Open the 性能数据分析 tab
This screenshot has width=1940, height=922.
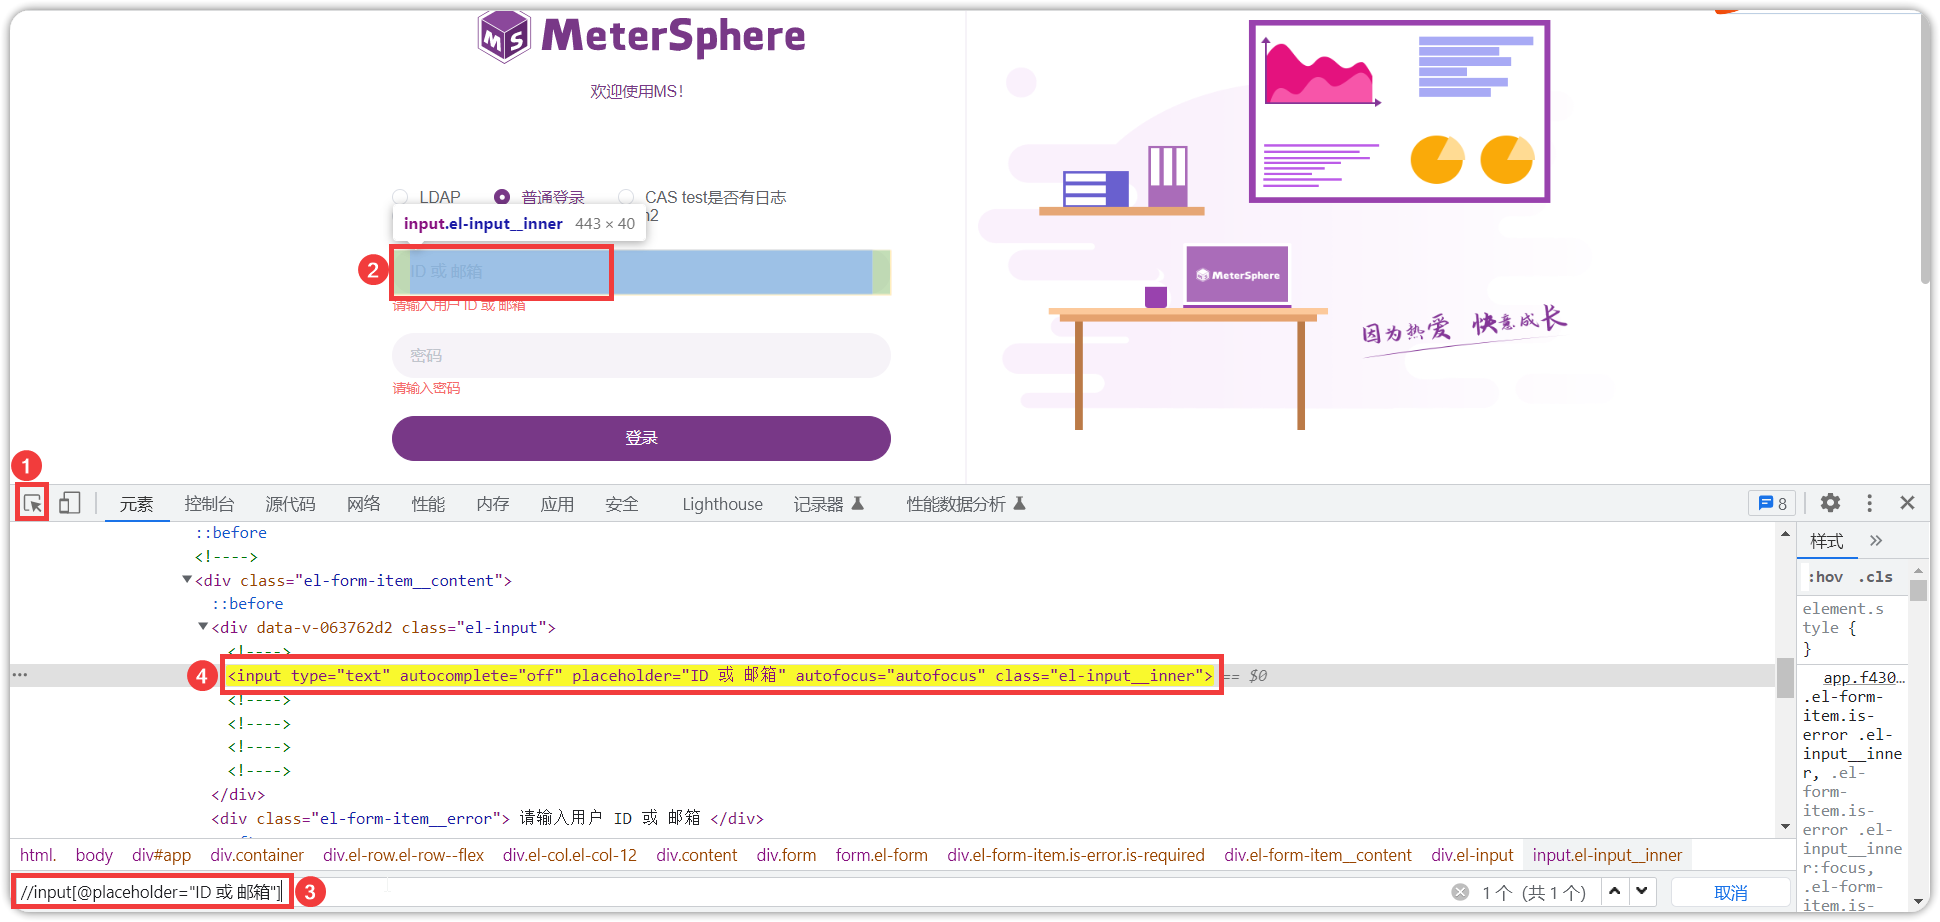(966, 504)
